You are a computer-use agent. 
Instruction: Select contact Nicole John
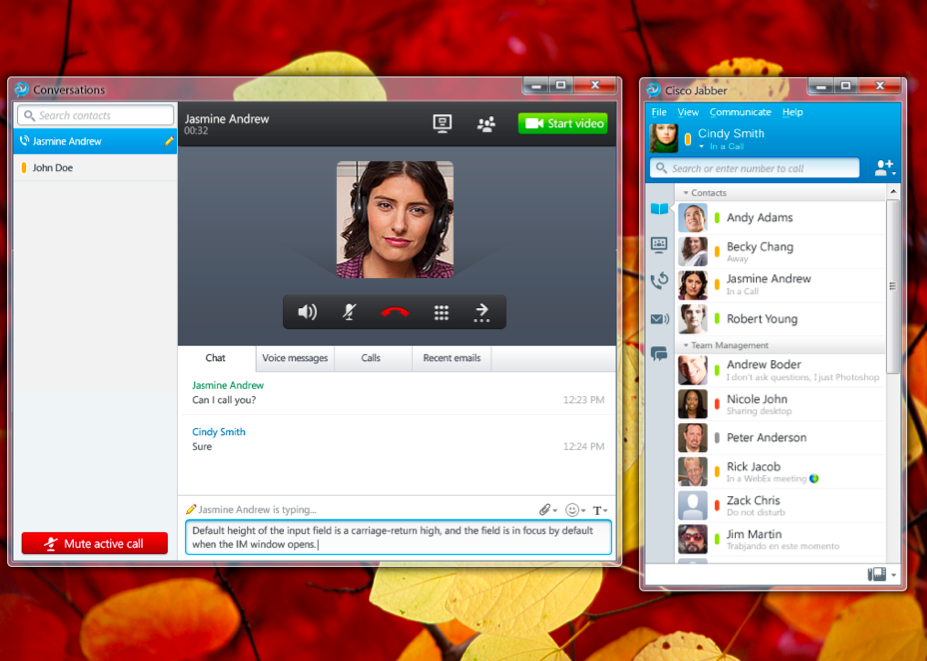click(x=780, y=404)
